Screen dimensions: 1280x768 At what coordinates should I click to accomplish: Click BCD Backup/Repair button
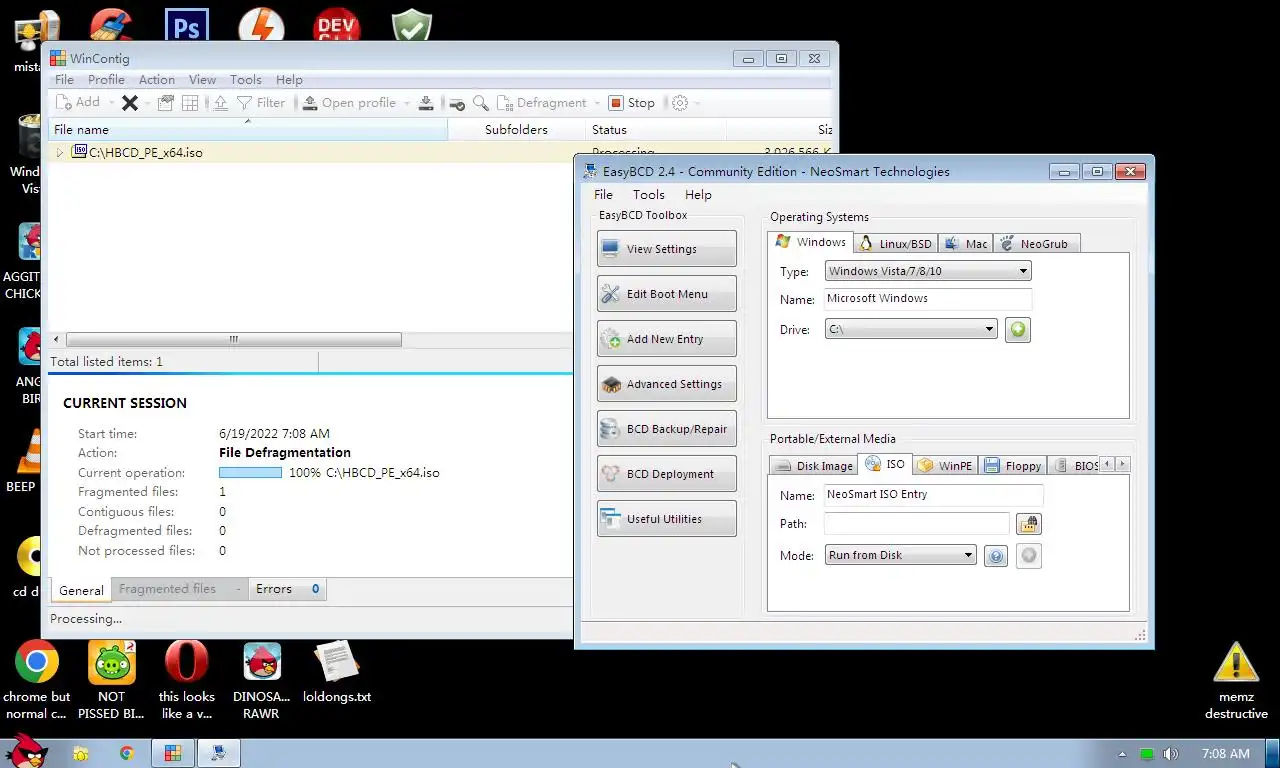pyautogui.click(x=666, y=429)
